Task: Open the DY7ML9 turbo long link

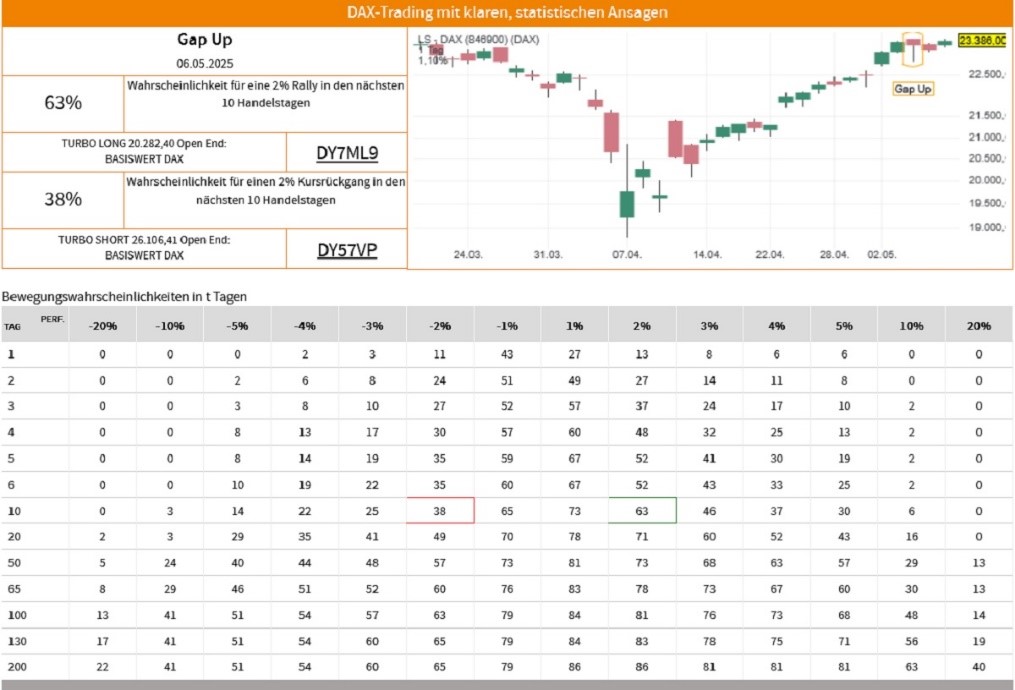Action: [347, 153]
